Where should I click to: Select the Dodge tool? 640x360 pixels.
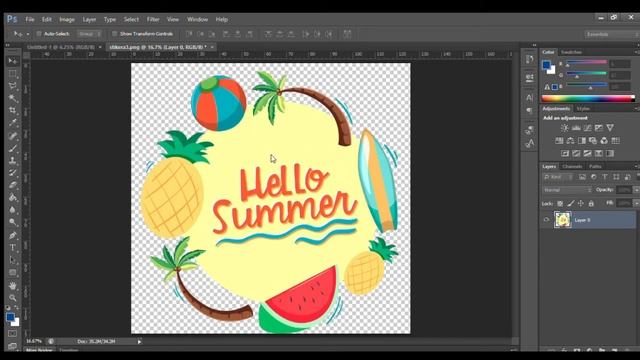13,223
